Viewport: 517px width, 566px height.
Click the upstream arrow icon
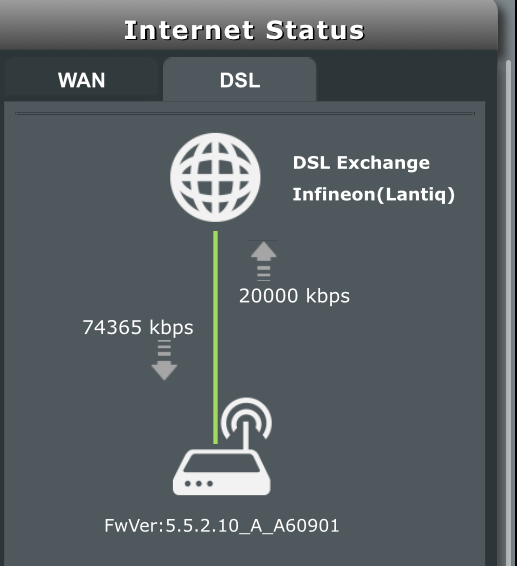pyautogui.click(x=264, y=261)
